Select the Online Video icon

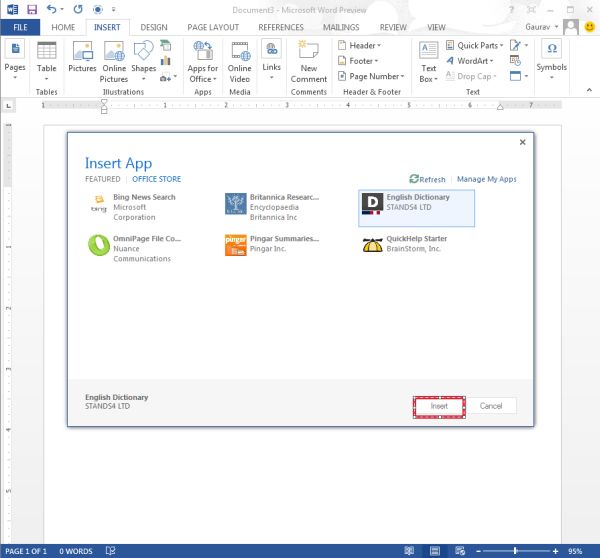tap(240, 62)
